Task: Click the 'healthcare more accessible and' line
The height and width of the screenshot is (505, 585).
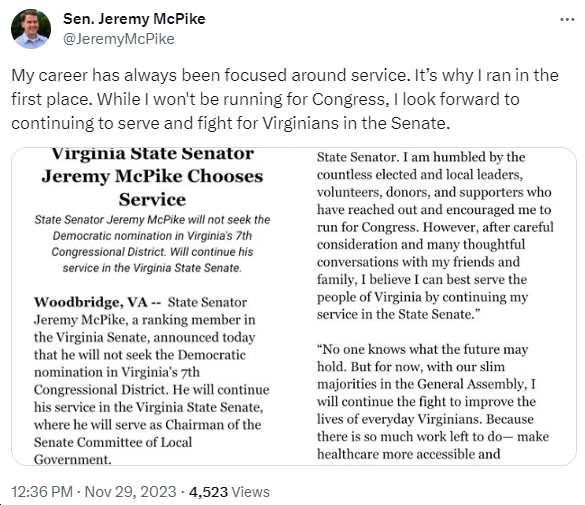Action: click(x=409, y=454)
